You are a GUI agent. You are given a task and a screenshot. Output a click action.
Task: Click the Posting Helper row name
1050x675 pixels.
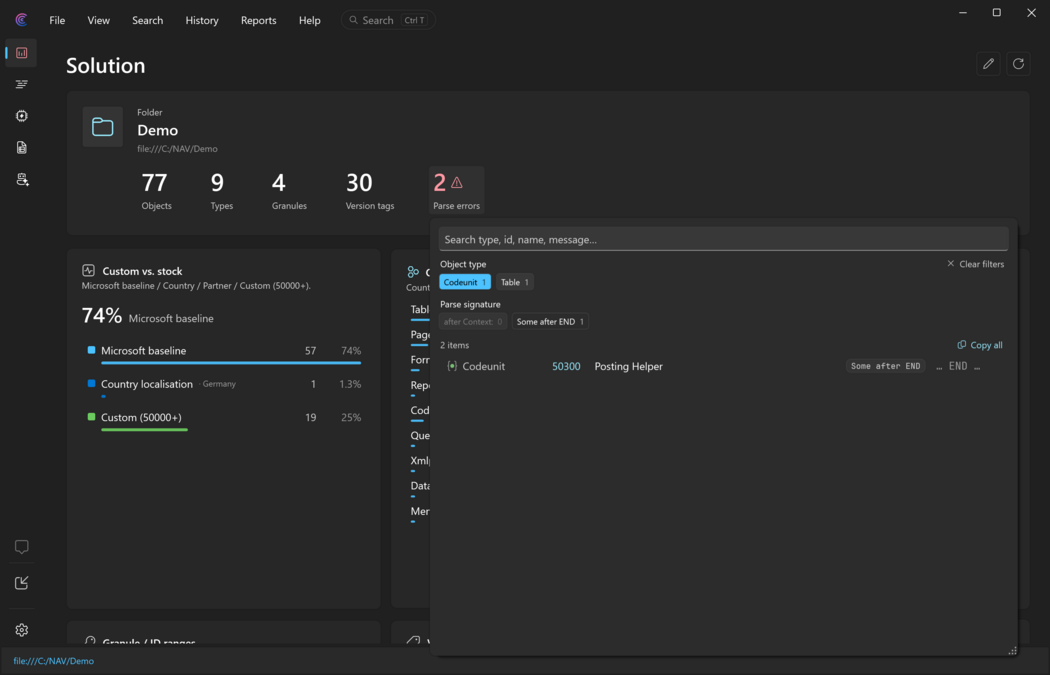click(628, 366)
